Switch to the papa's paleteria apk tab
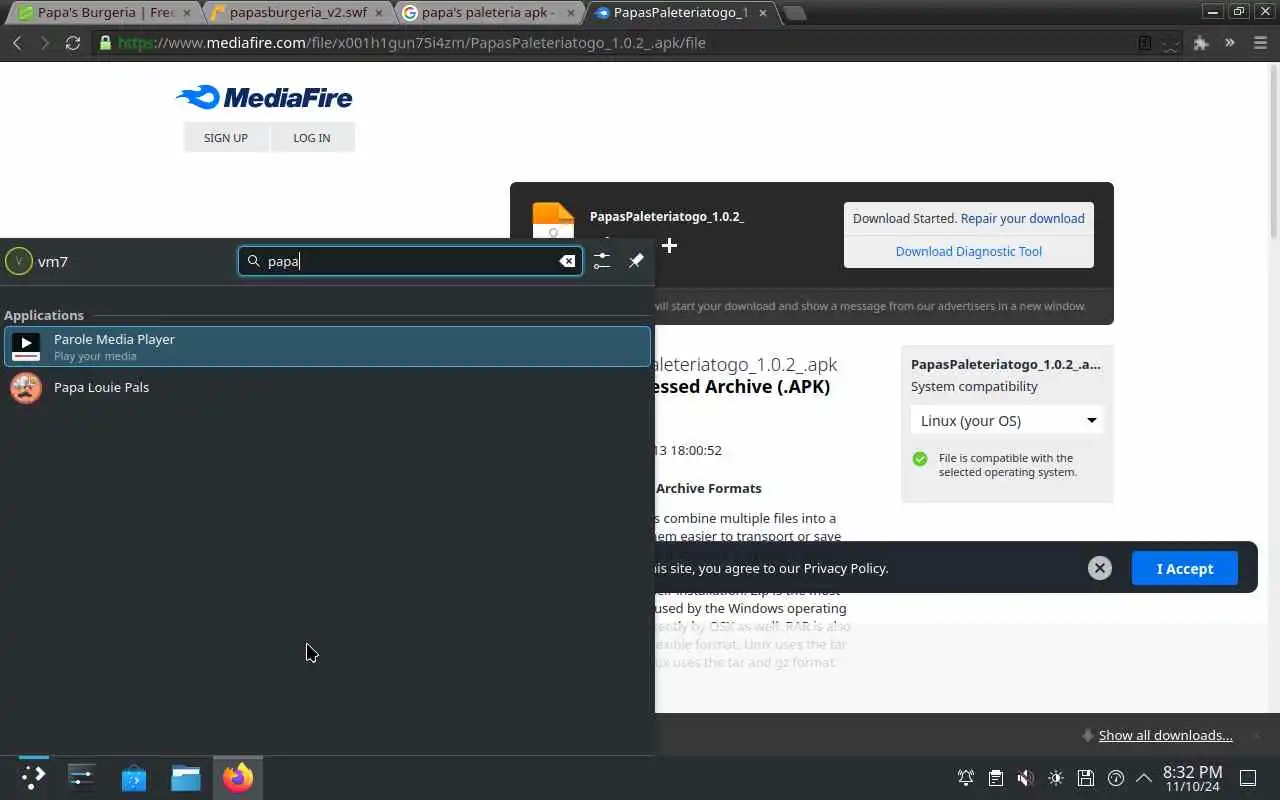 coord(490,13)
